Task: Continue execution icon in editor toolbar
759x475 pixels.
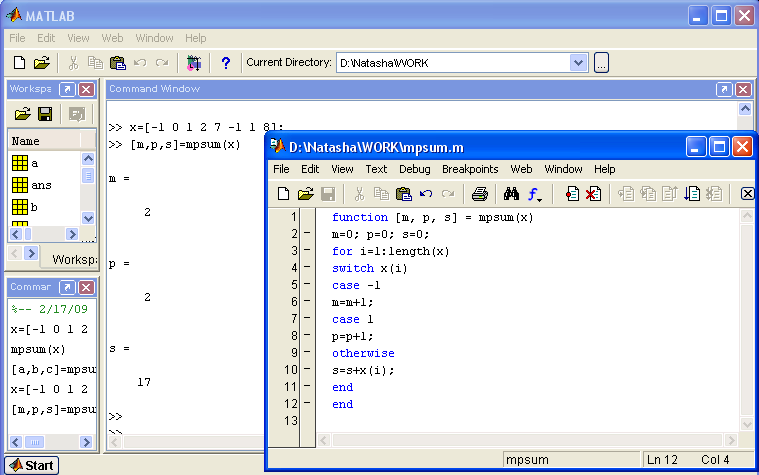Action: coord(692,194)
